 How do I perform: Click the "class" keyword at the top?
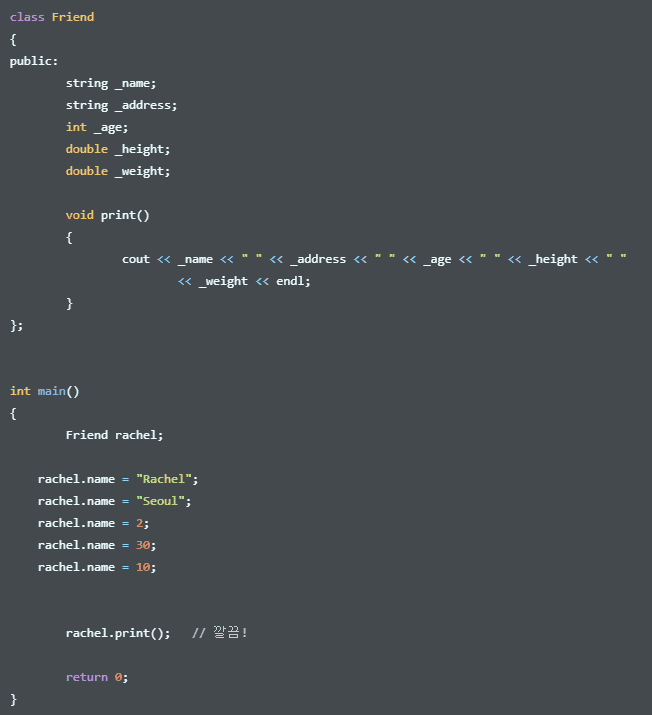click(27, 17)
